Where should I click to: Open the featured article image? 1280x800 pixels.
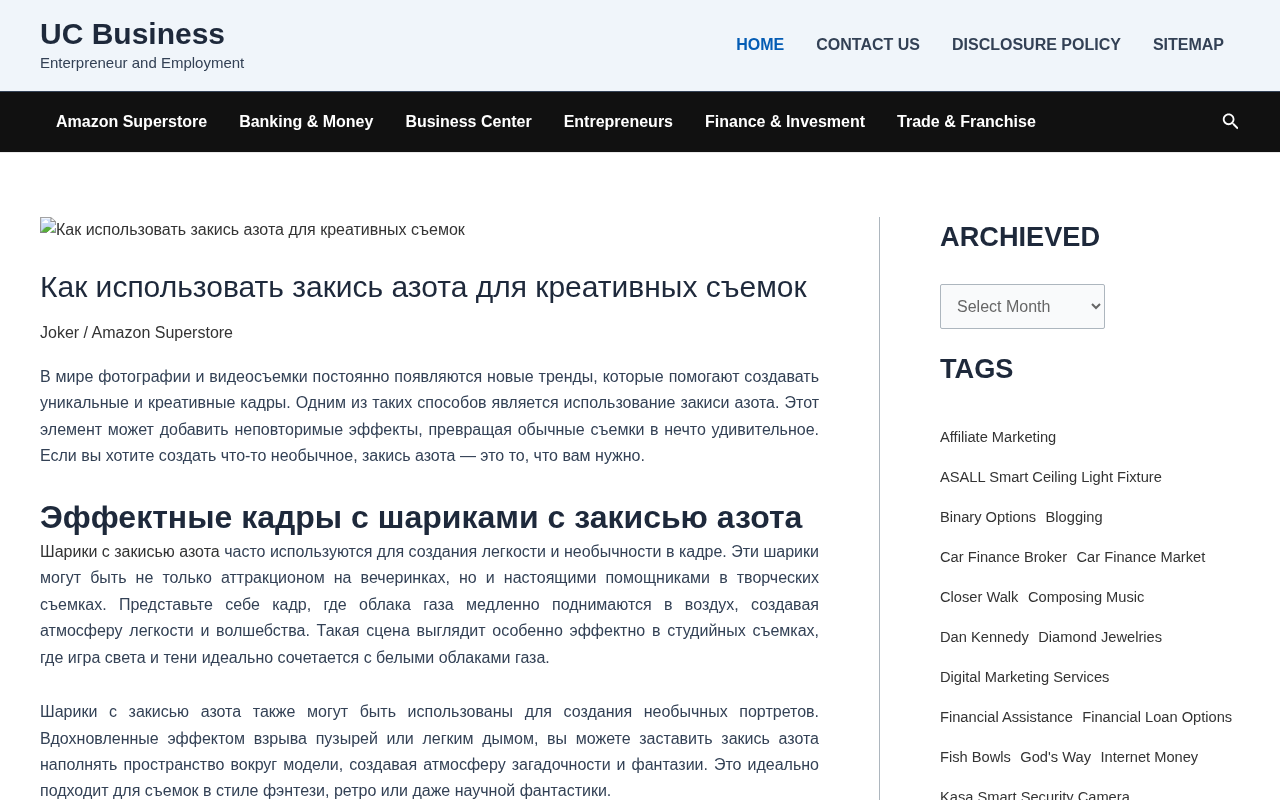pyautogui.click(x=252, y=229)
